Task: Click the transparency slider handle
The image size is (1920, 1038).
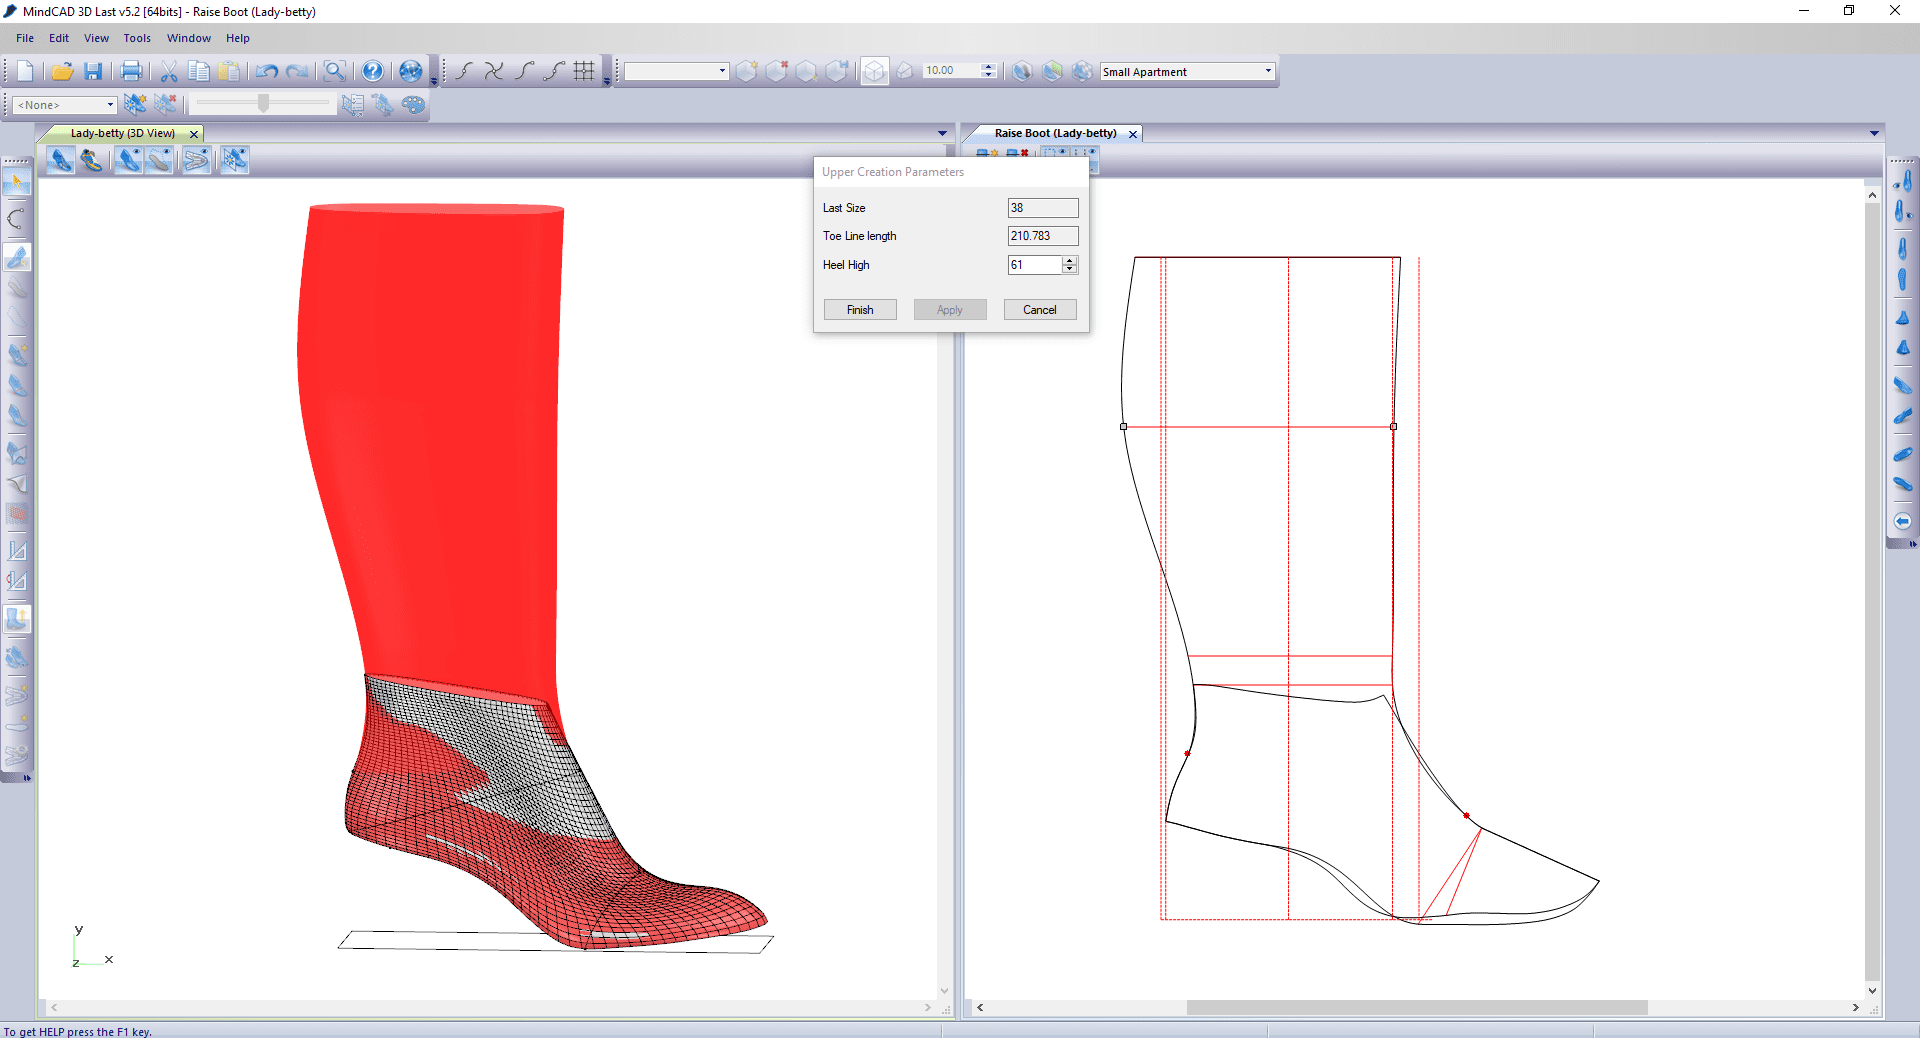Action: point(263,103)
